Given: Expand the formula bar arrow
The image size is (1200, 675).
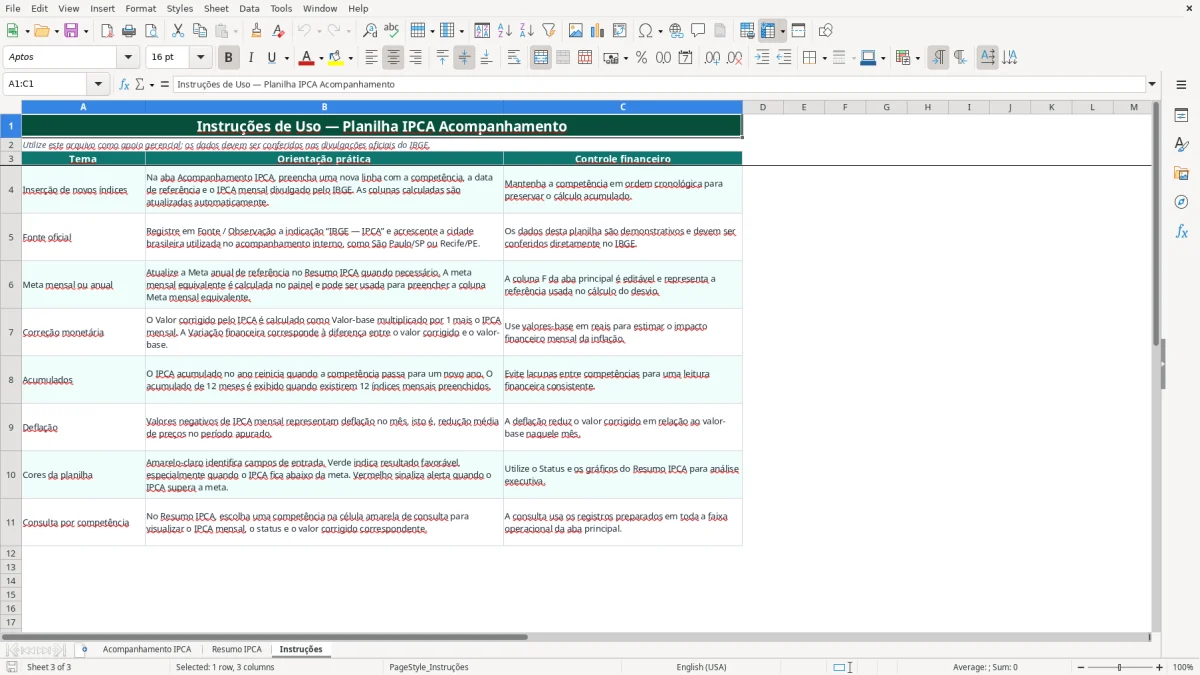Looking at the screenshot, I should pos(1152,84).
